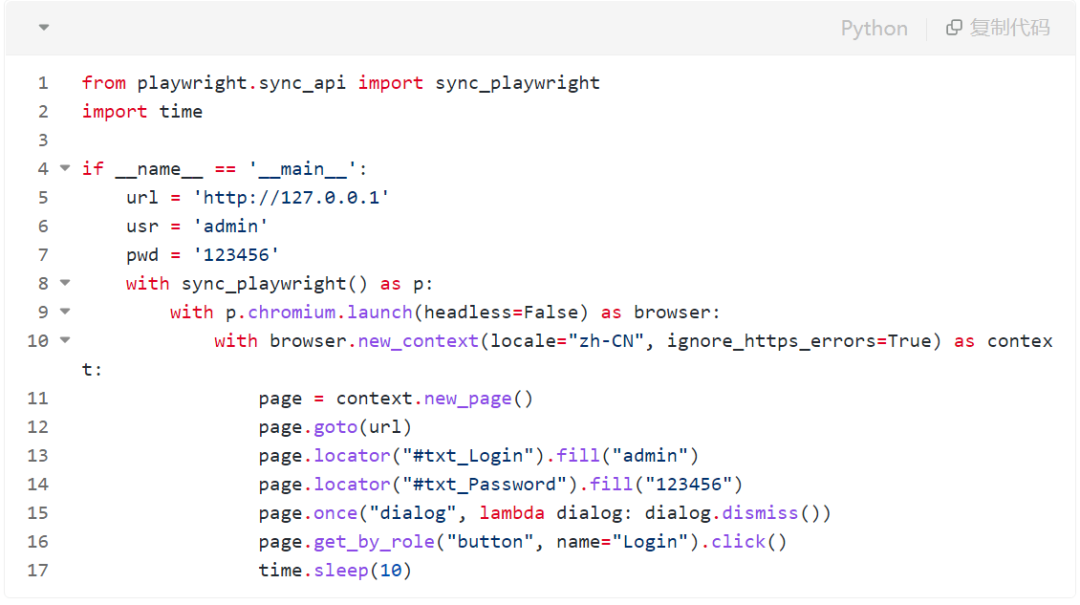
Task: Click name="Login" argument
Action: [x=622, y=542]
